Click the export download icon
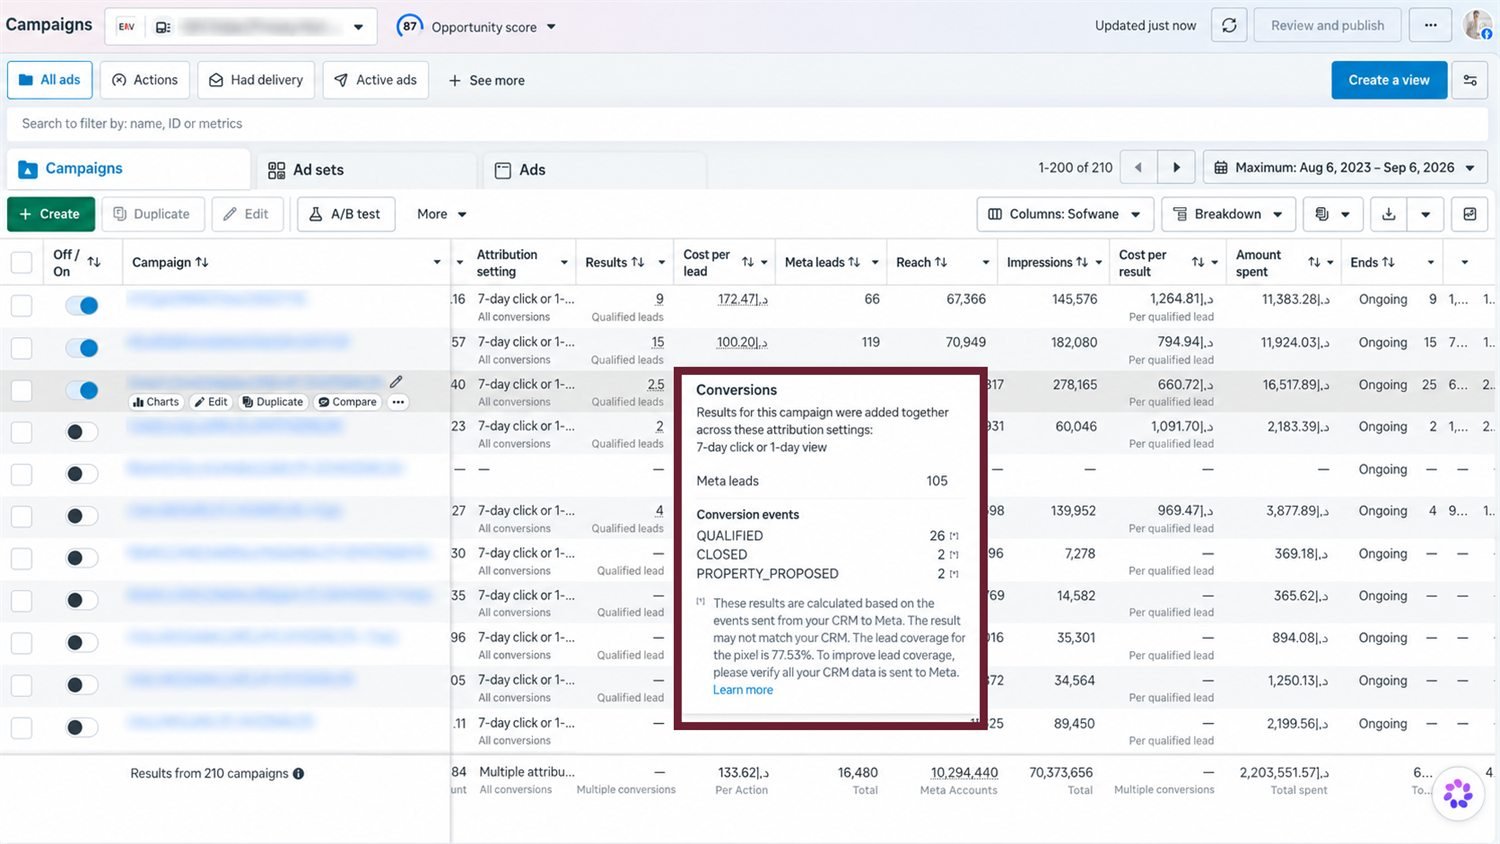This screenshot has height=844, width=1500. click(x=1388, y=214)
